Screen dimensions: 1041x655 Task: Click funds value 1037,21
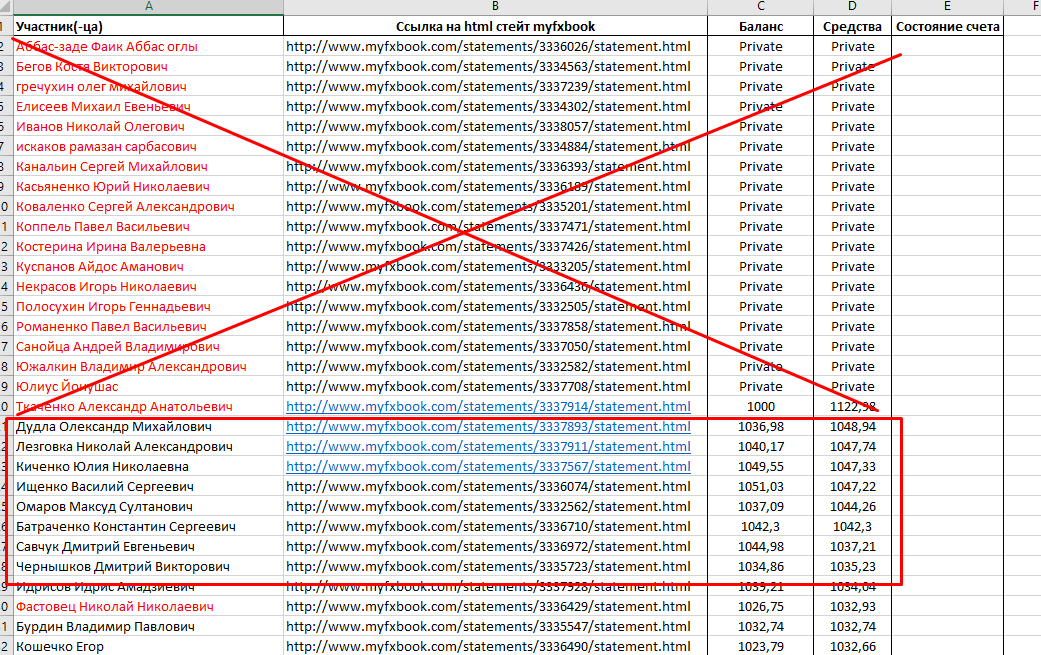(x=852, y=546)
